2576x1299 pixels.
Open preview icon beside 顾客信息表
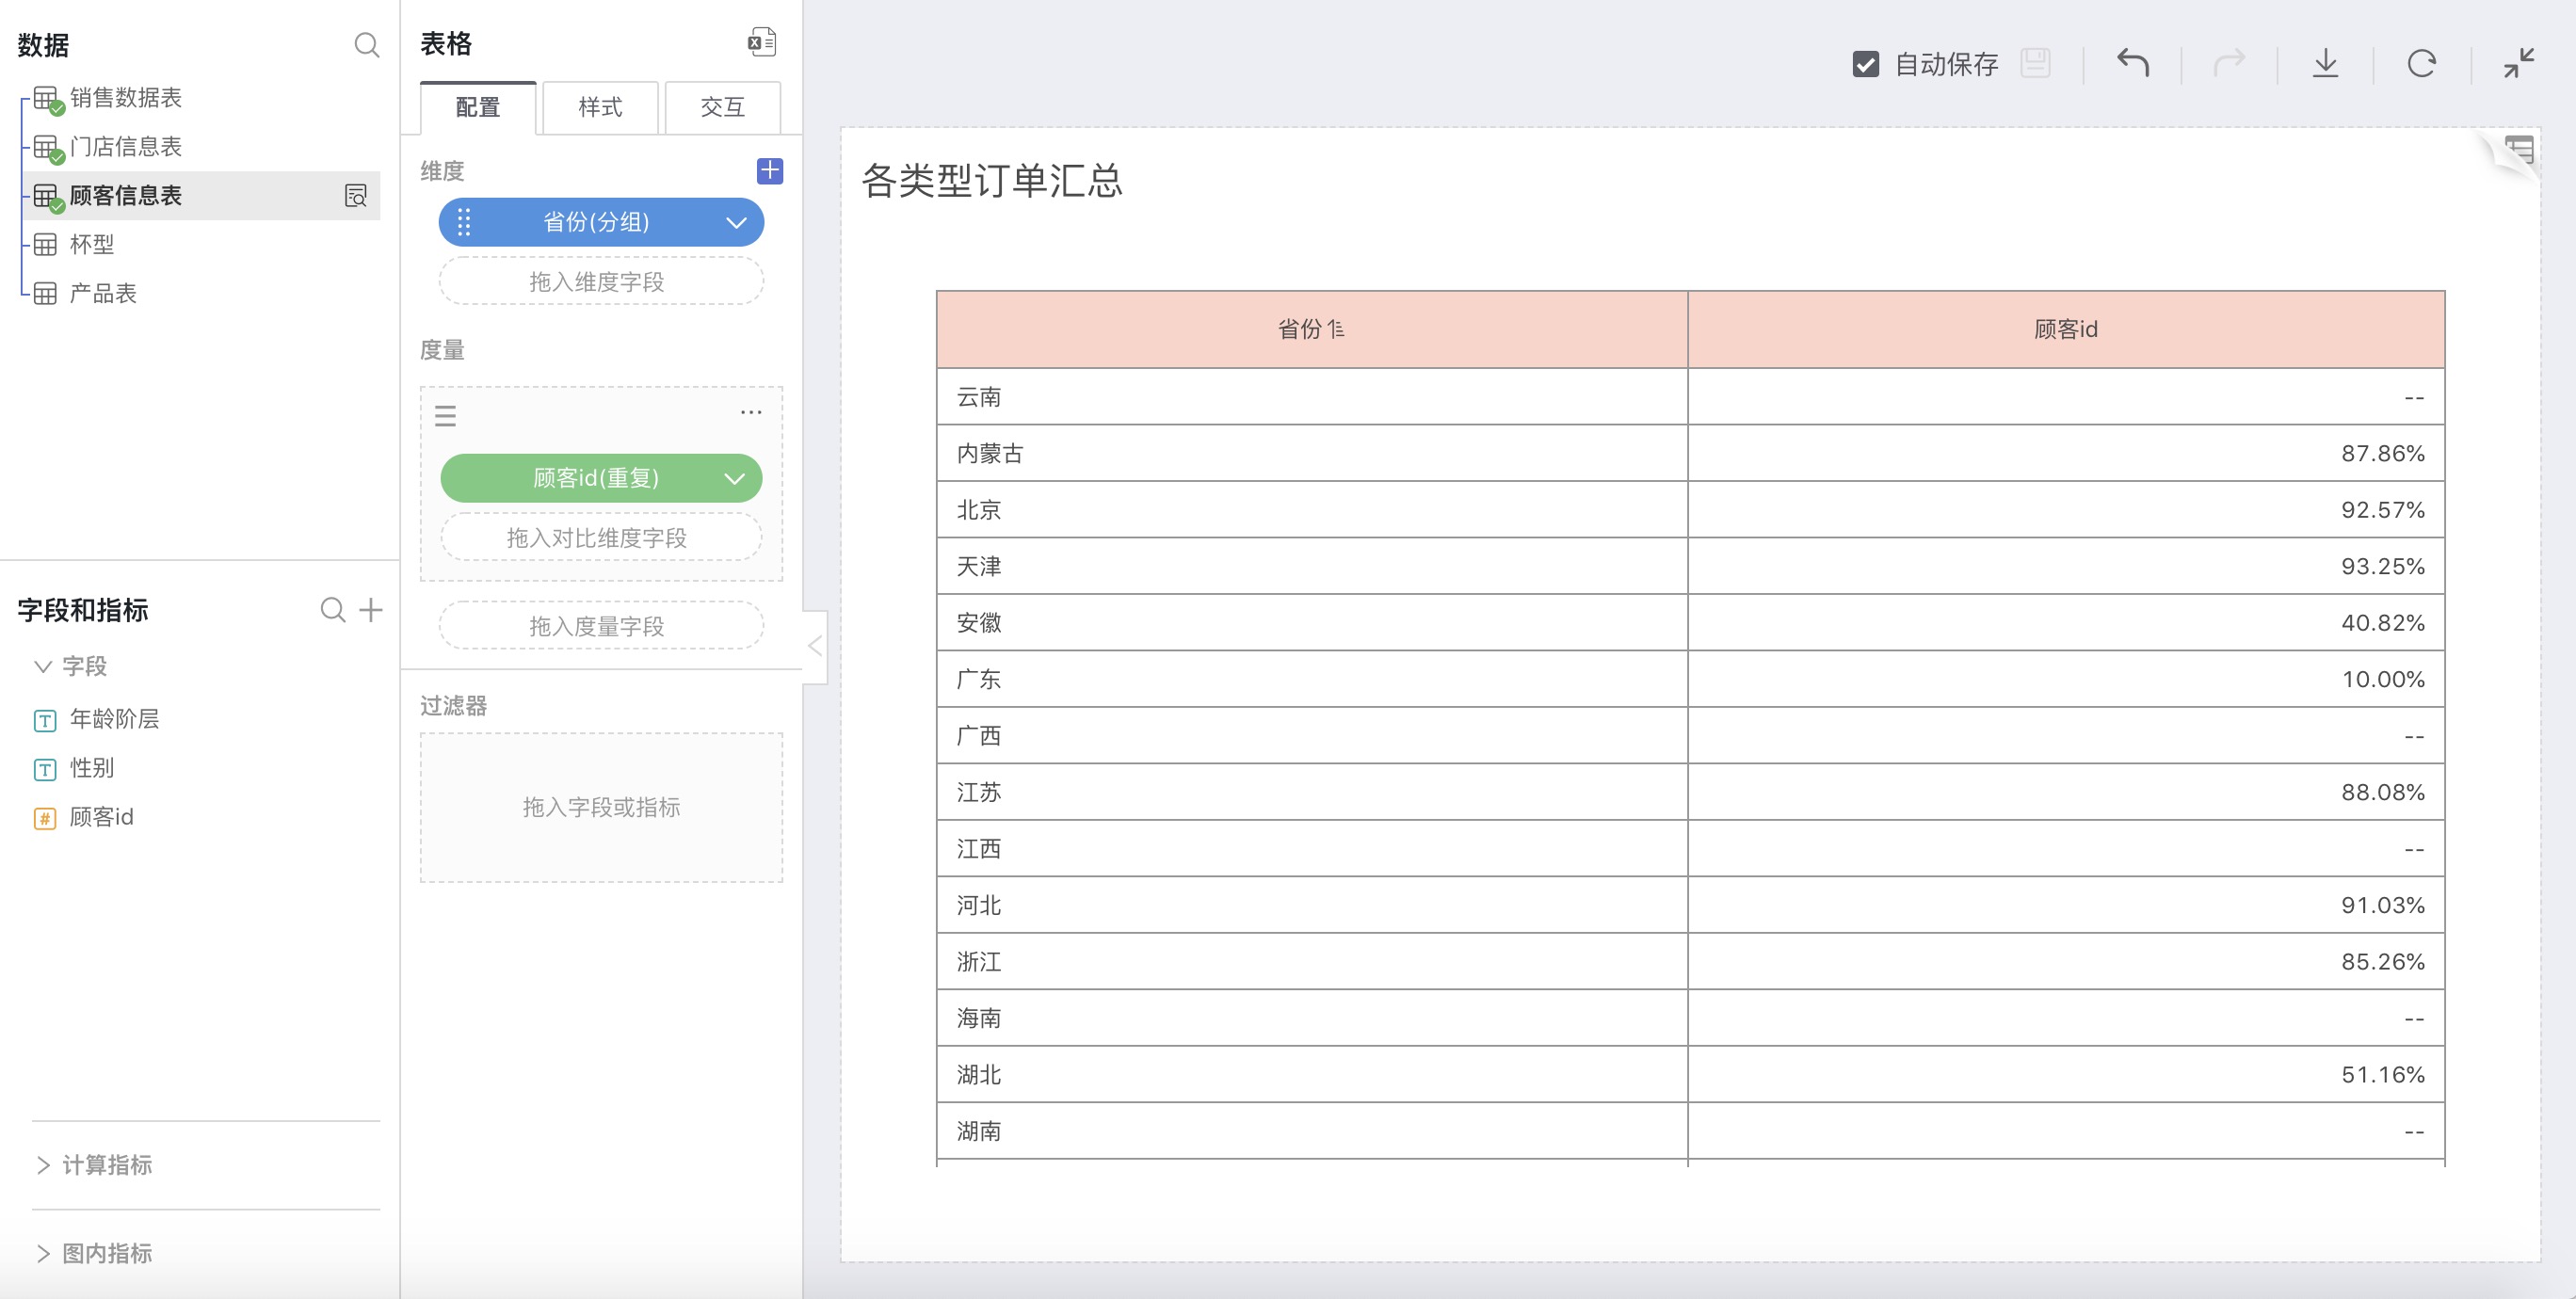[x=356, y=196]
